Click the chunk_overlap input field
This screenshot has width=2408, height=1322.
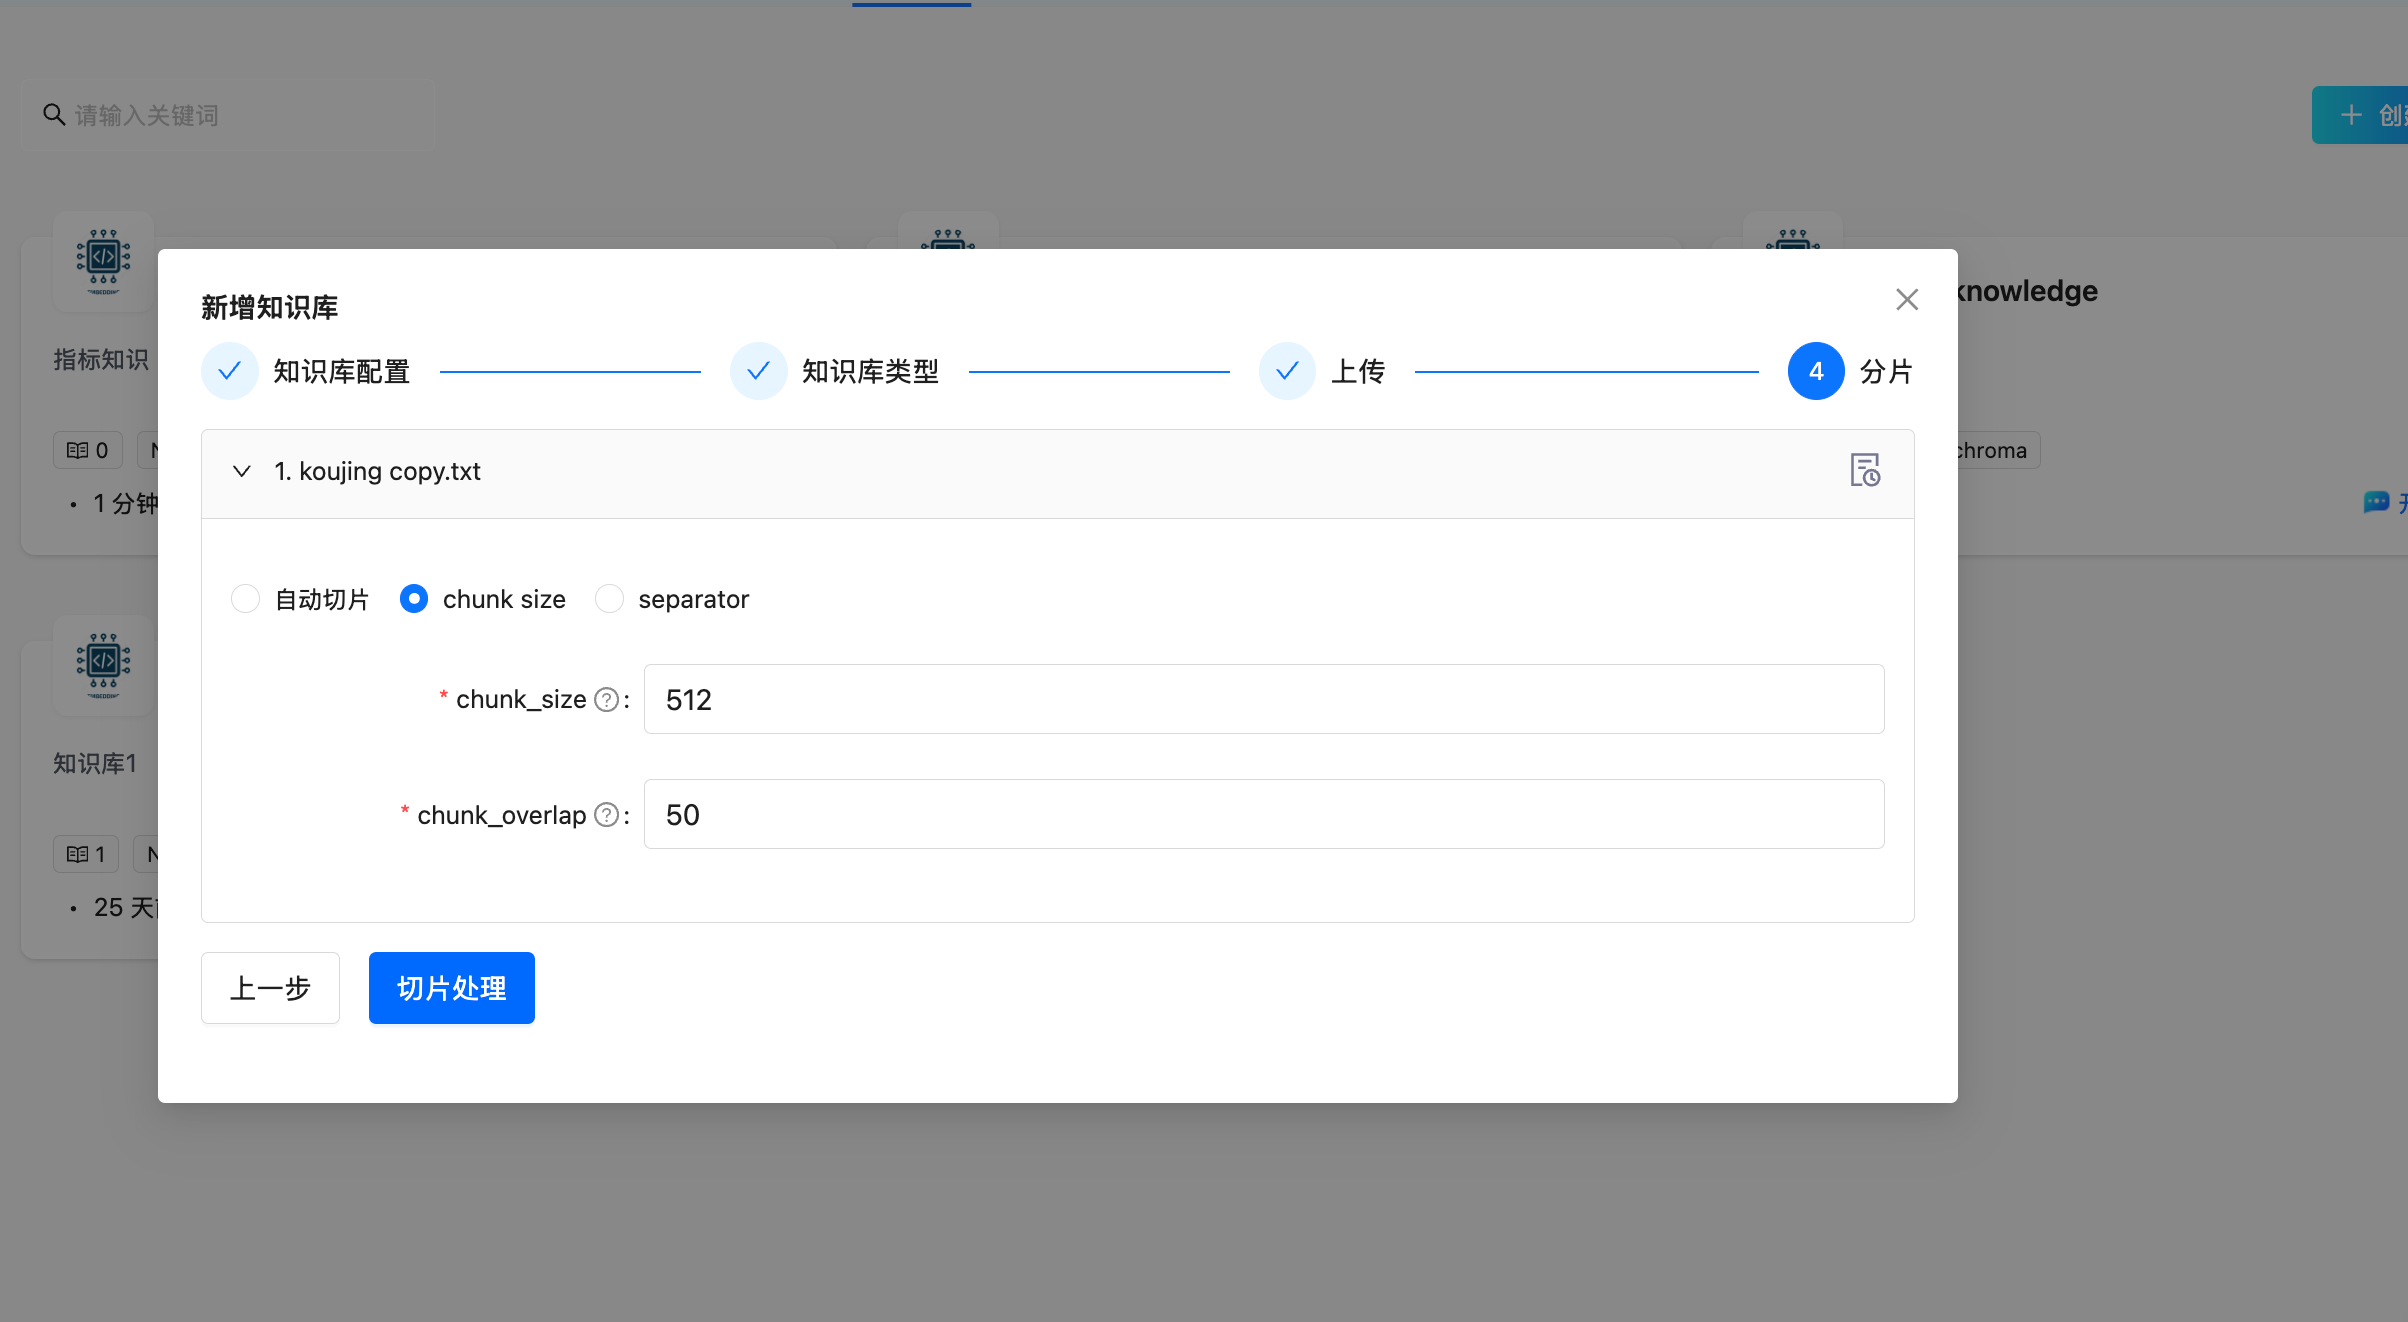point(1263,815)
